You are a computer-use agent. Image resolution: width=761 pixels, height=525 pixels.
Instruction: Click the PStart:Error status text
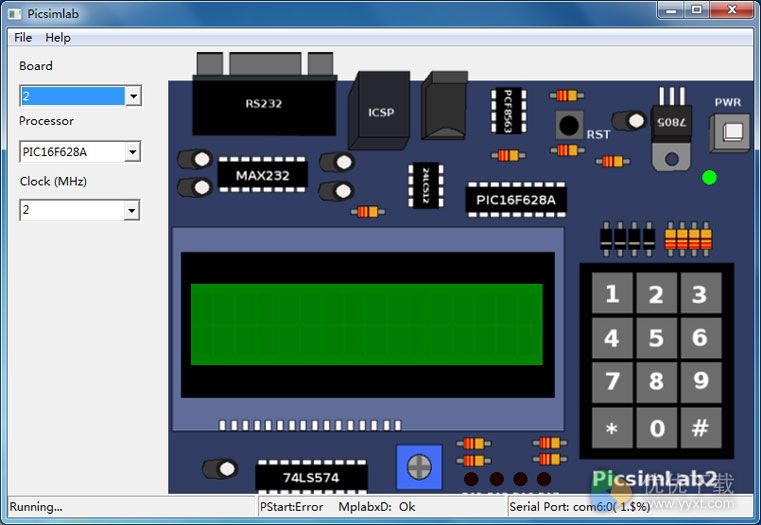click(291, 507)
